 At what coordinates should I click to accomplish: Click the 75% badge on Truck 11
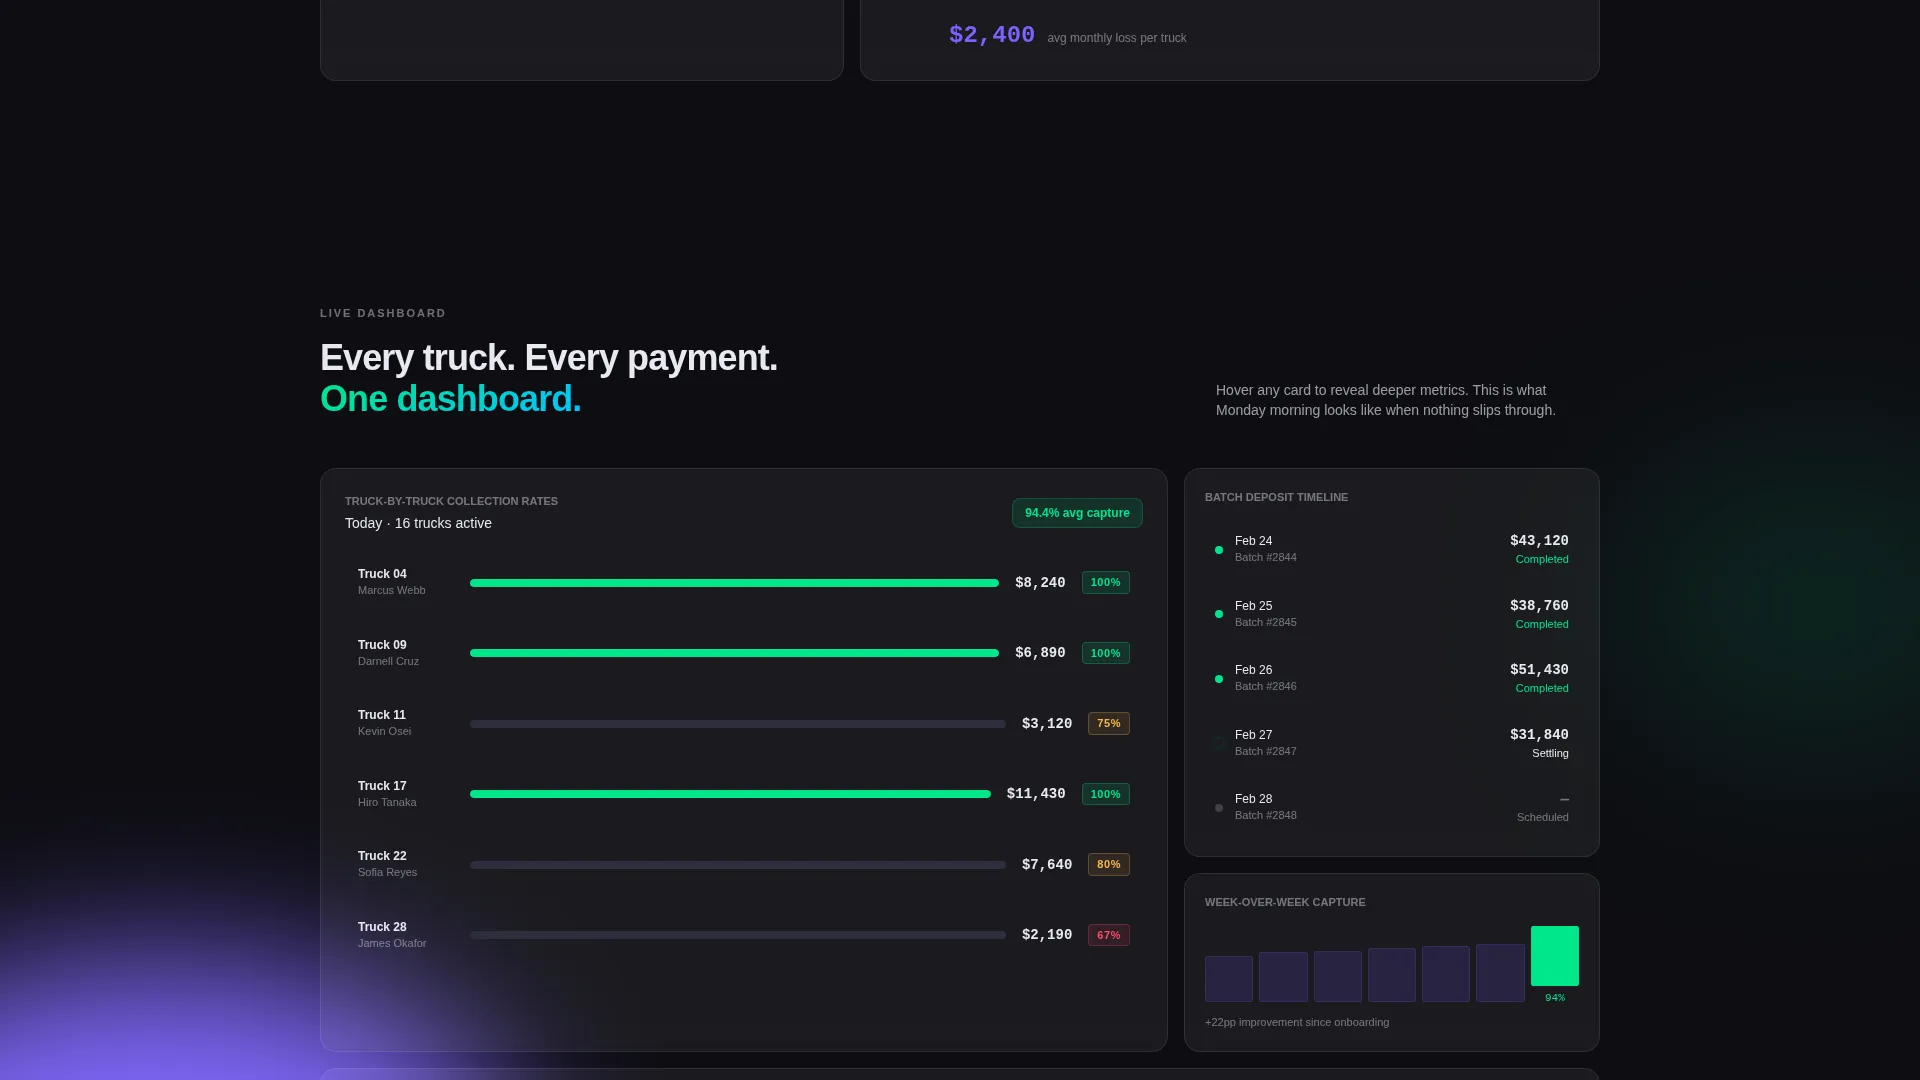click(1109, 723)
